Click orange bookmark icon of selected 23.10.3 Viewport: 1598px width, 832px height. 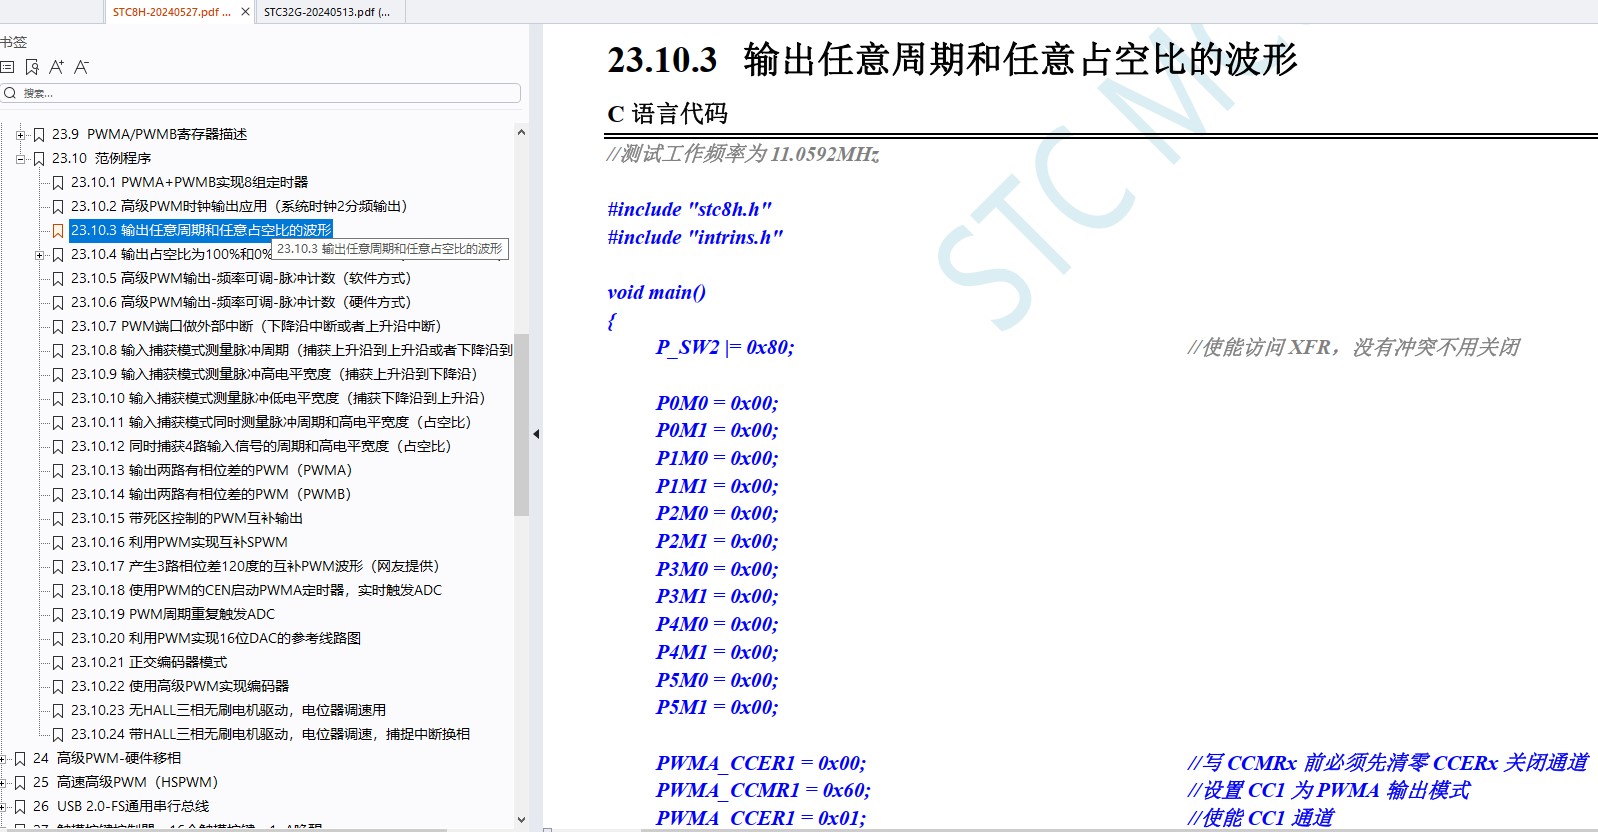pyautogui.click(x=58, y=230)
